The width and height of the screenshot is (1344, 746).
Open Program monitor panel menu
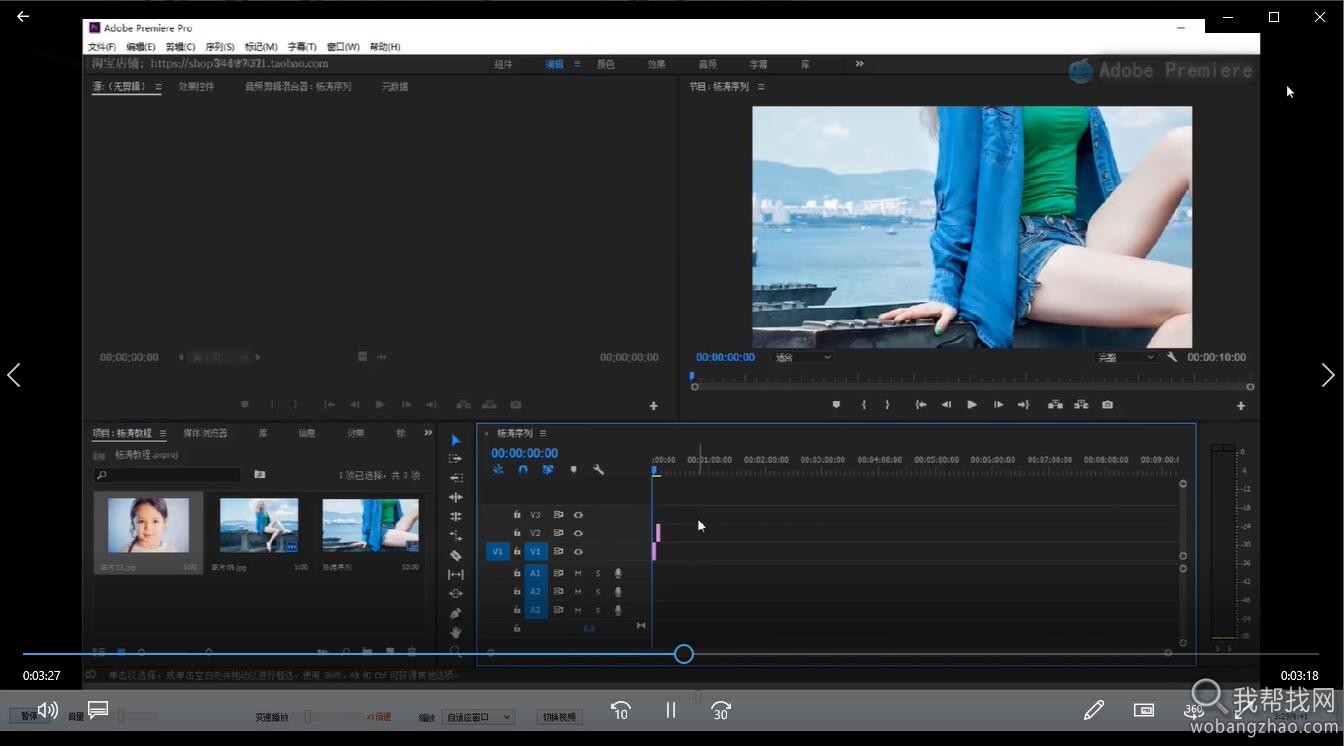coord(761,87)
